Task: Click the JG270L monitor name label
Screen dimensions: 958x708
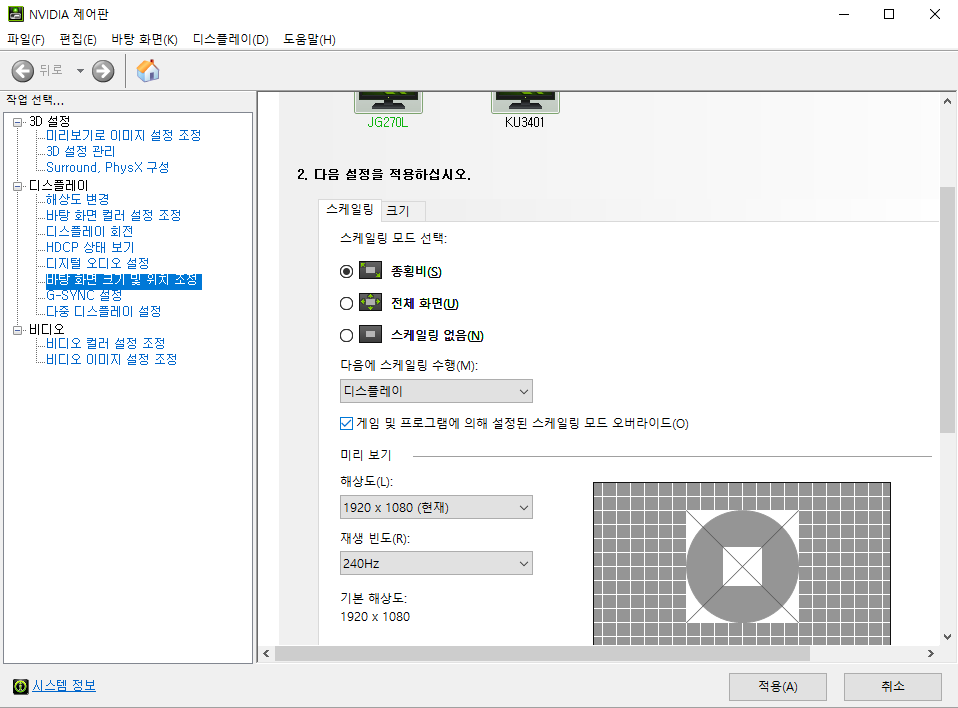Action: tap(387, 122)
